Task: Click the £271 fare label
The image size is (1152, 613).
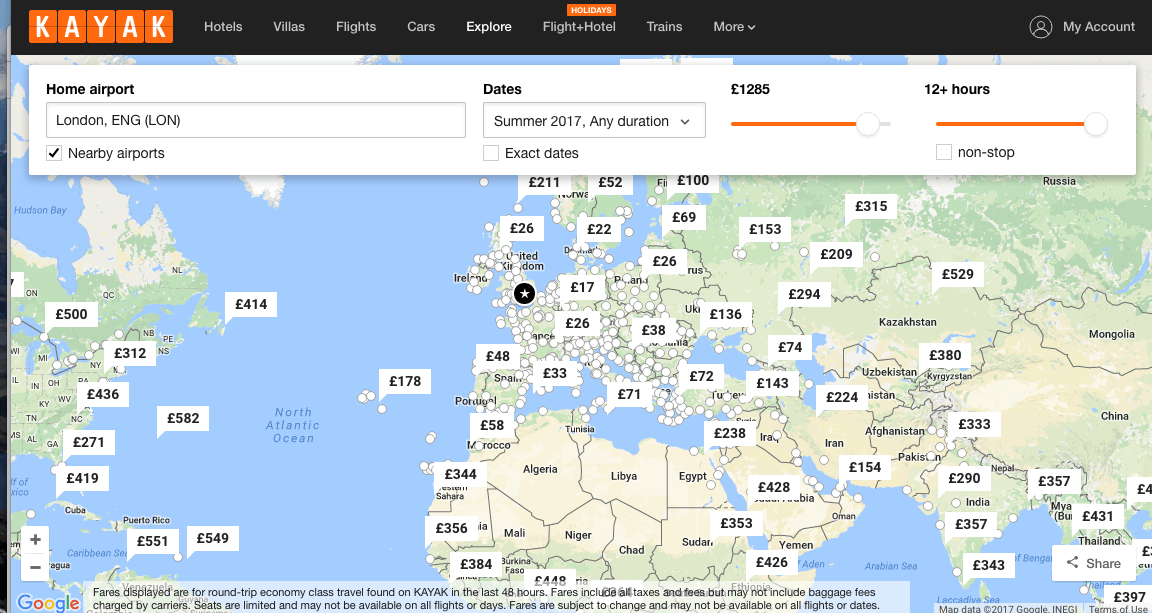Action: (89, 442)
